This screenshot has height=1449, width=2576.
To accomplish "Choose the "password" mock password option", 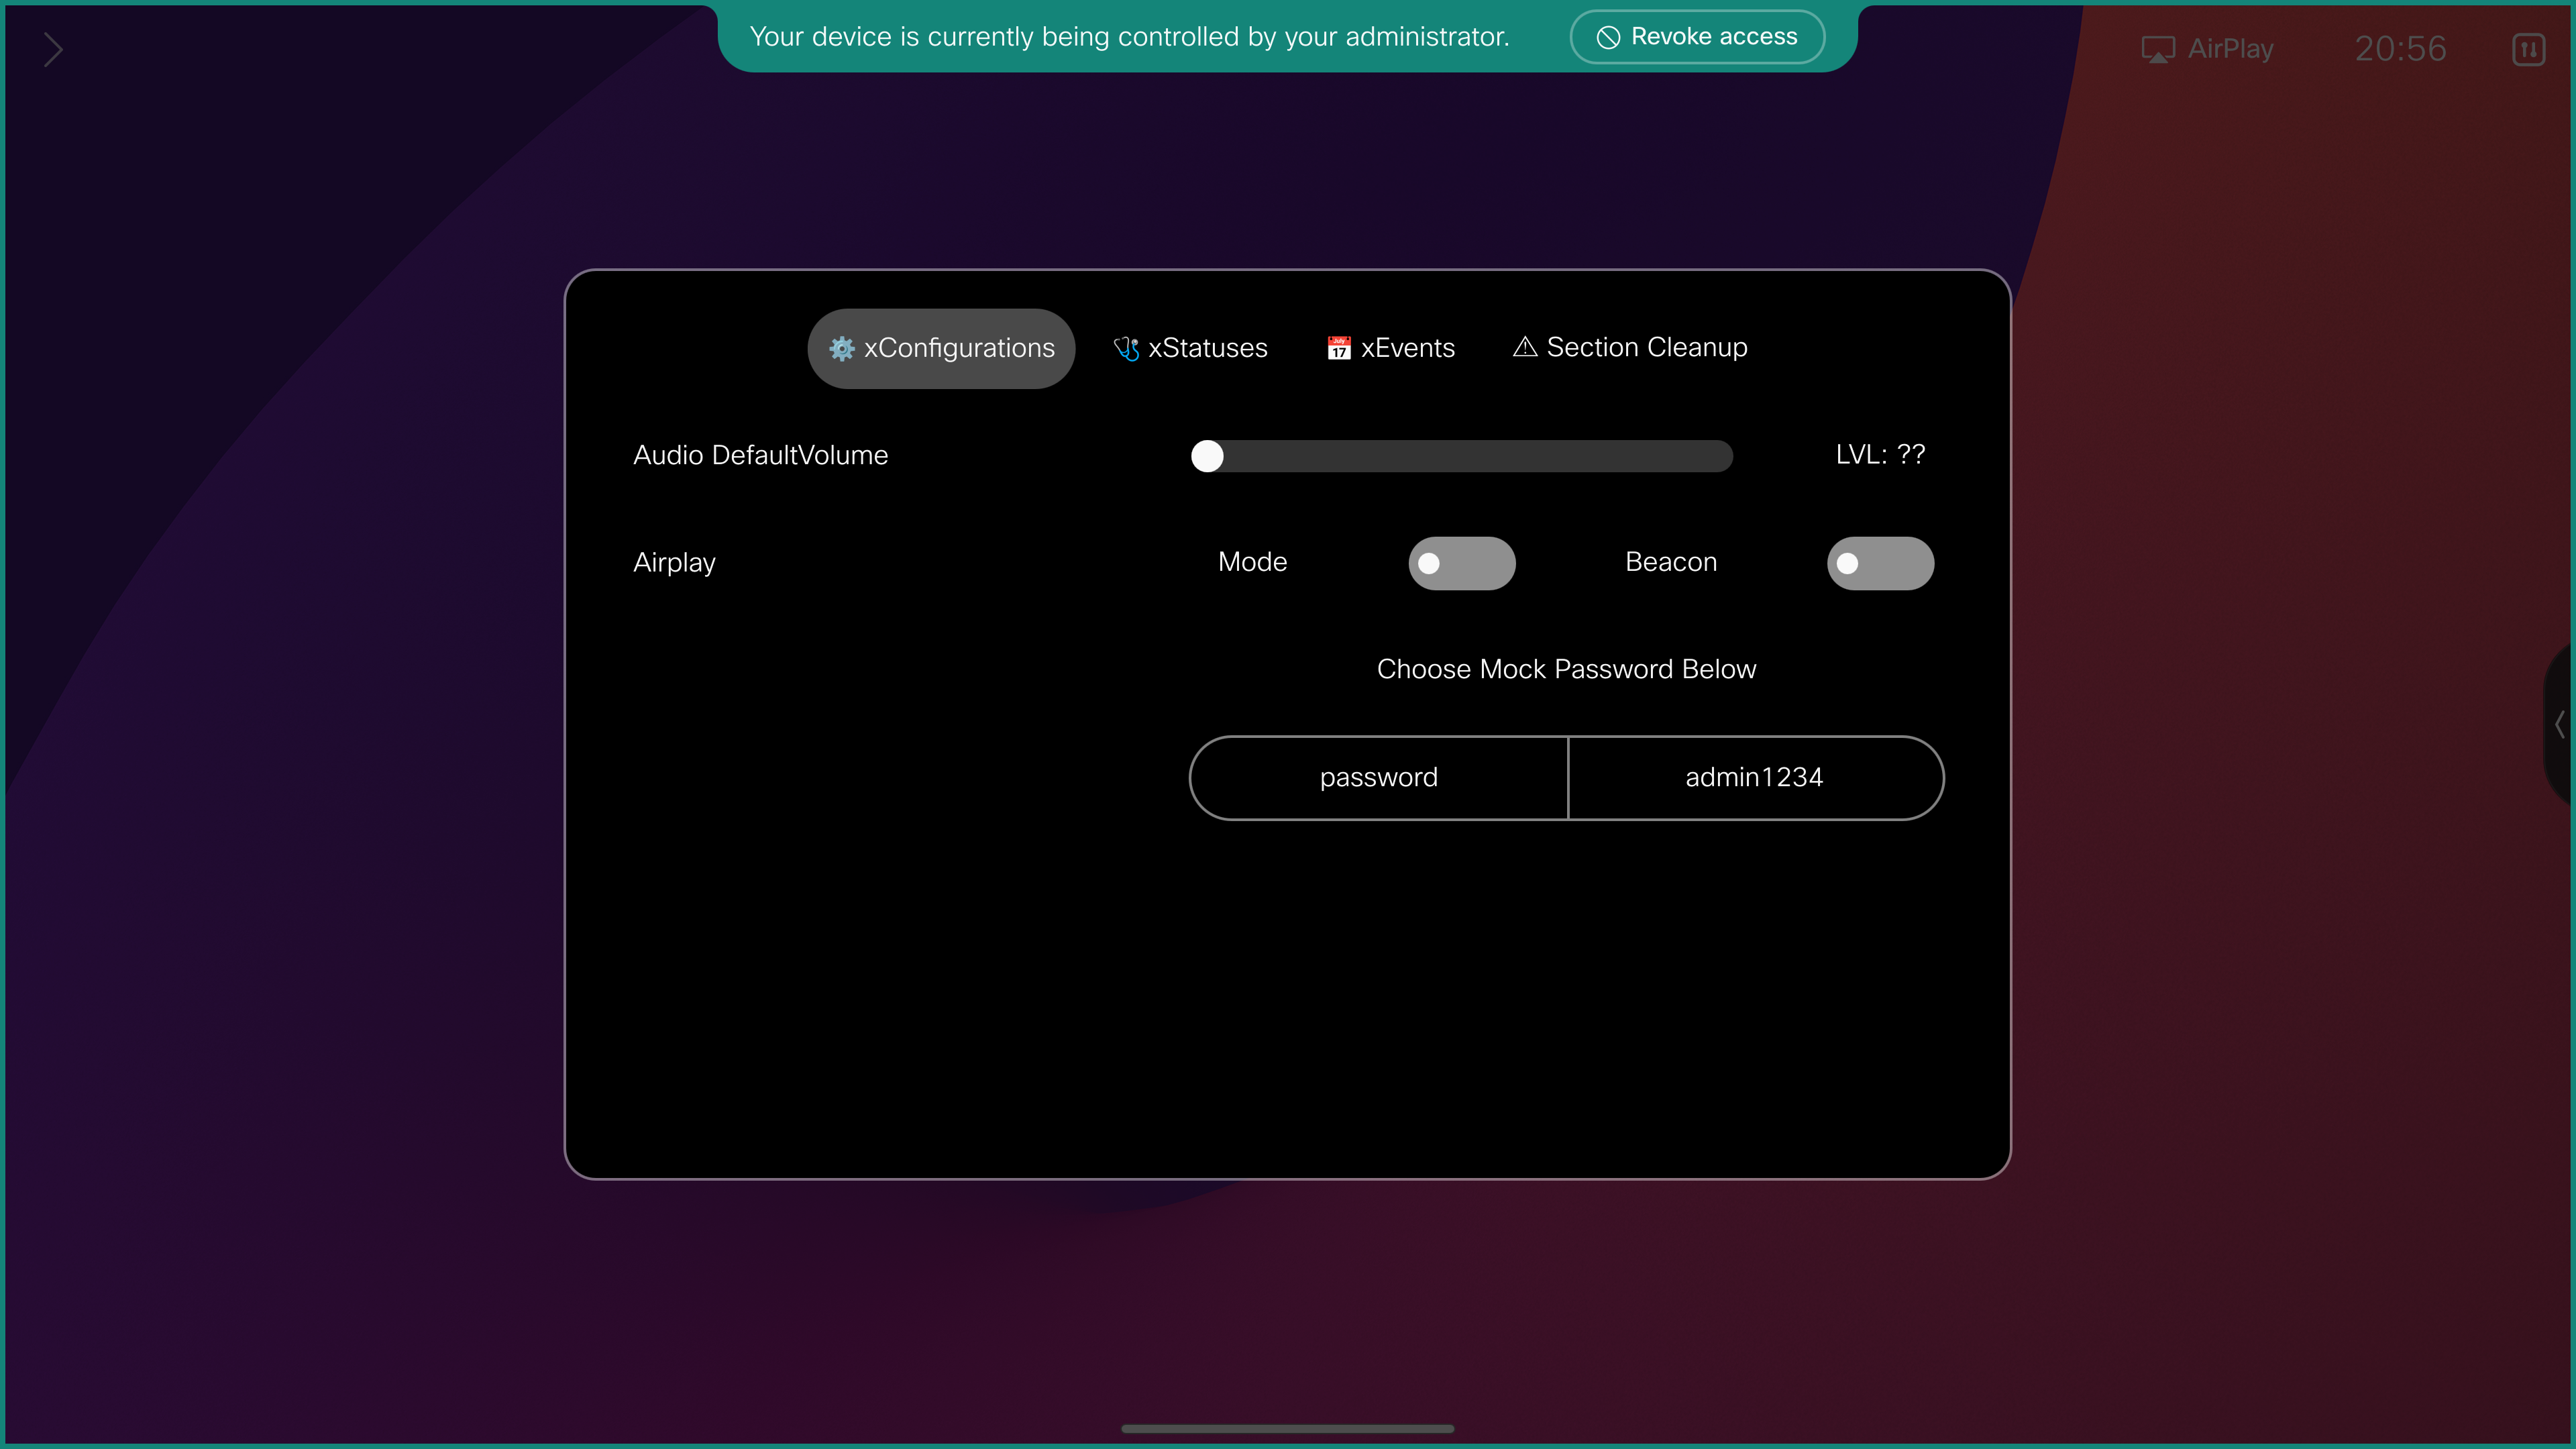I will point(1378,778).
